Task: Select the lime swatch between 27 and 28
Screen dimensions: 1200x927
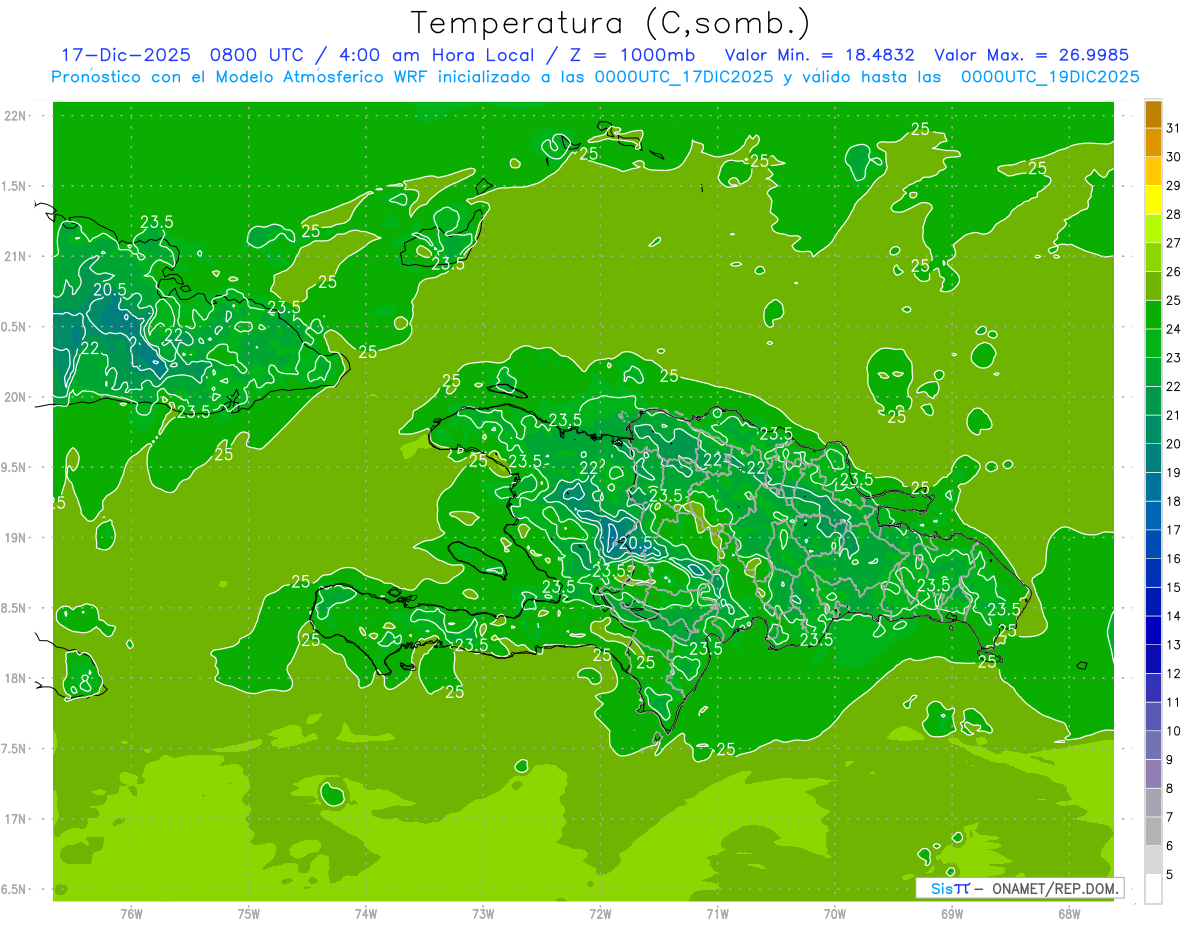Action: pyautogui.click(x=1153, y=229)
